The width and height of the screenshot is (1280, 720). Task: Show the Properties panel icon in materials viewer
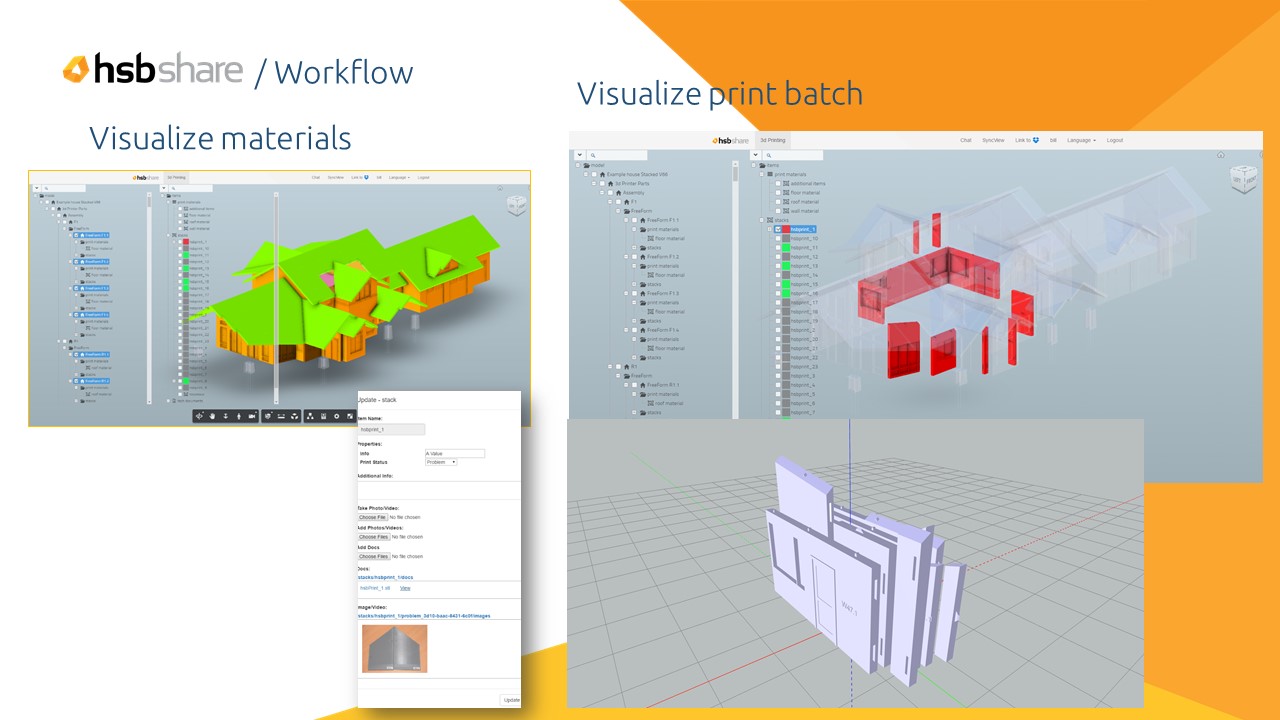point(323,416)
